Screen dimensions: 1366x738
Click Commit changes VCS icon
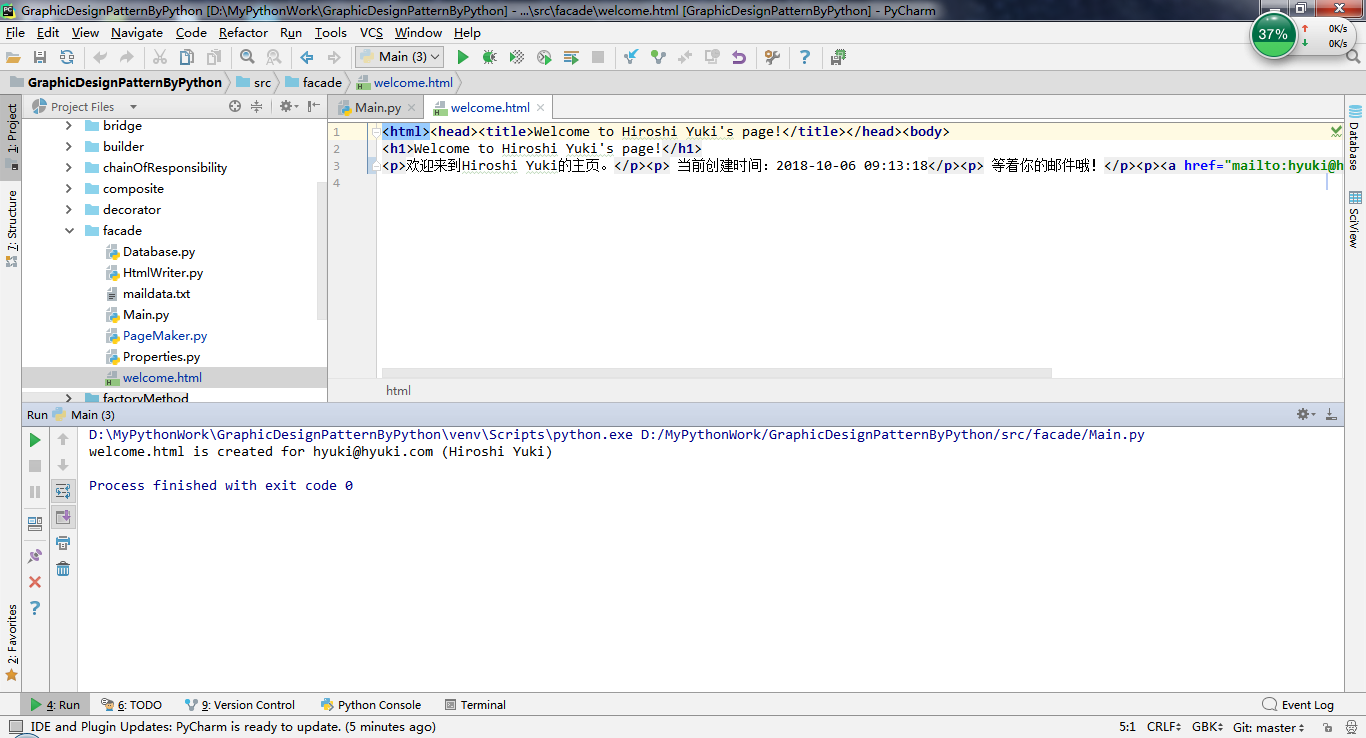click(x=658, y=57)
